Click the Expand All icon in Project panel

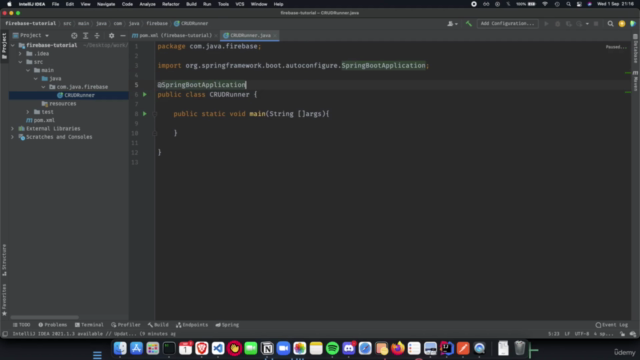coord(85,36)
